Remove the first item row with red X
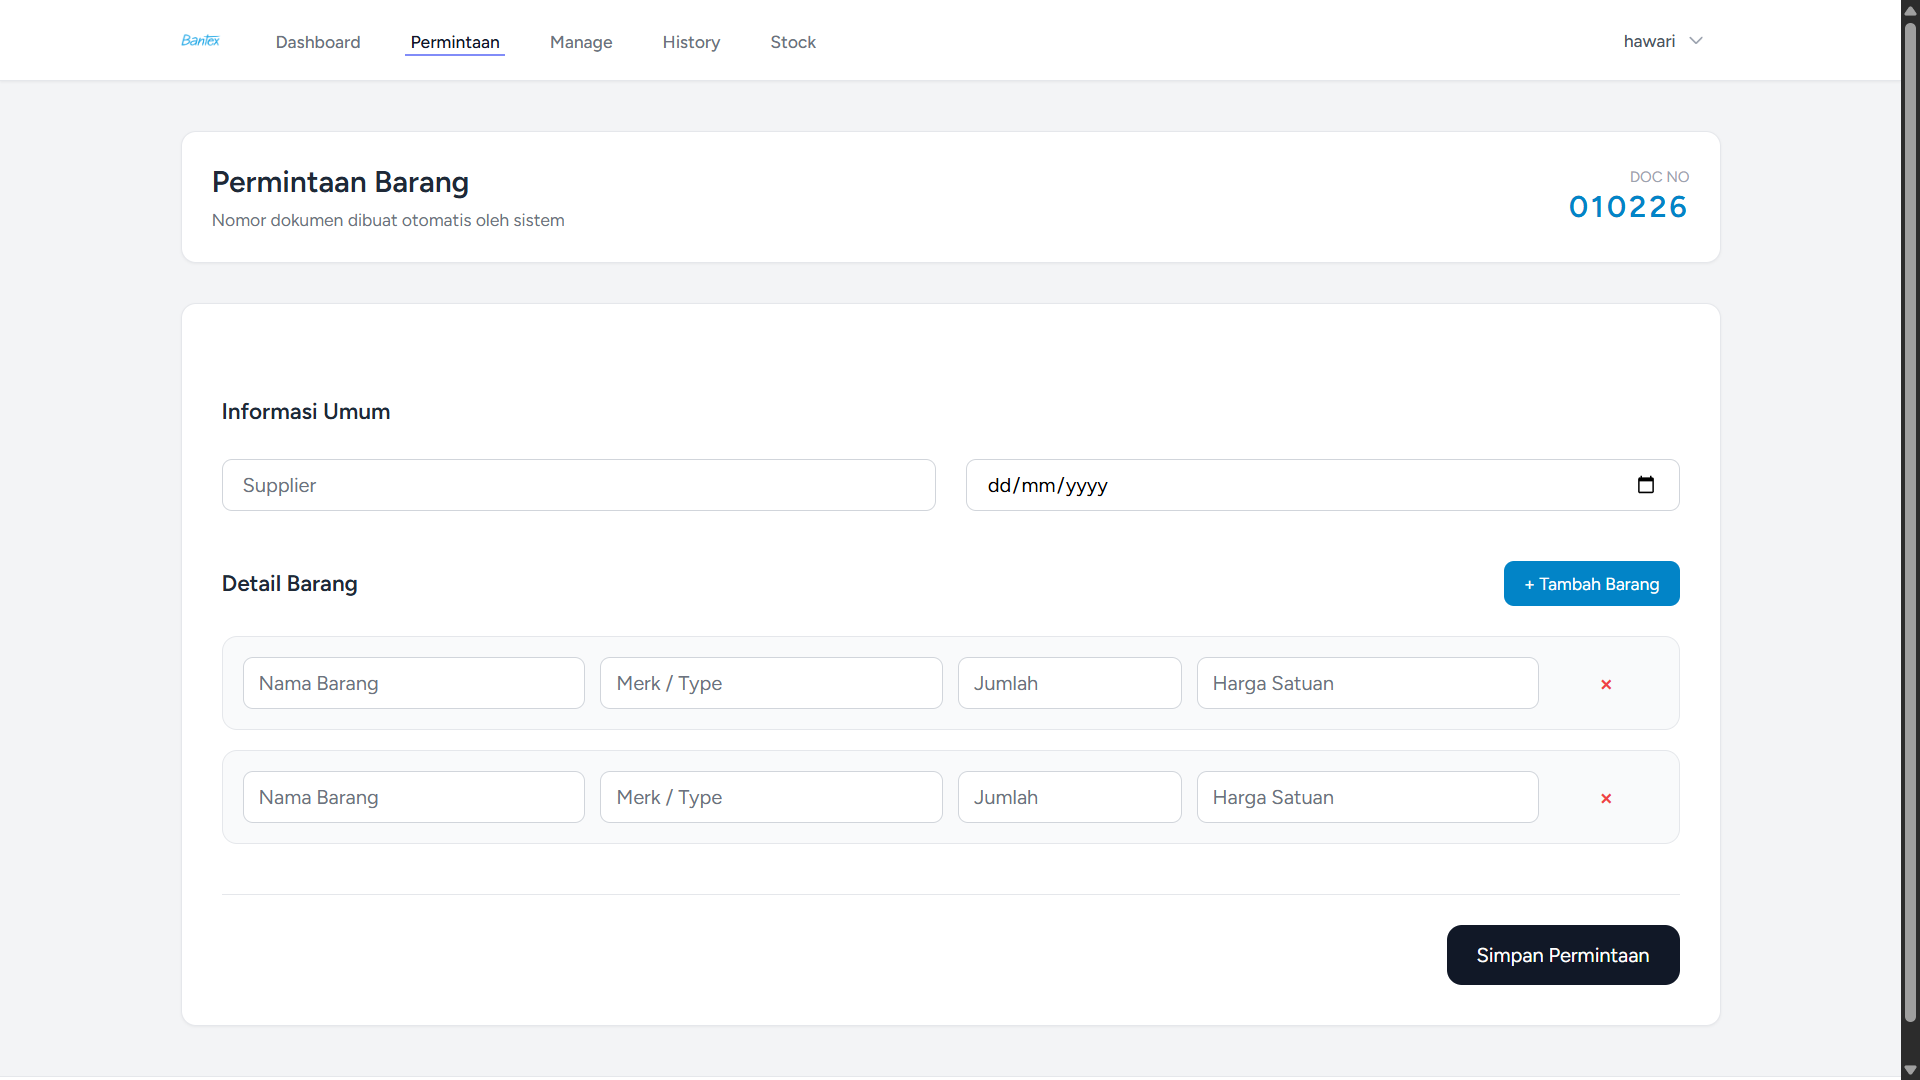The width and height of the screenshot is (1920, 1080). pyautogui.click(x=1606, y=684)
